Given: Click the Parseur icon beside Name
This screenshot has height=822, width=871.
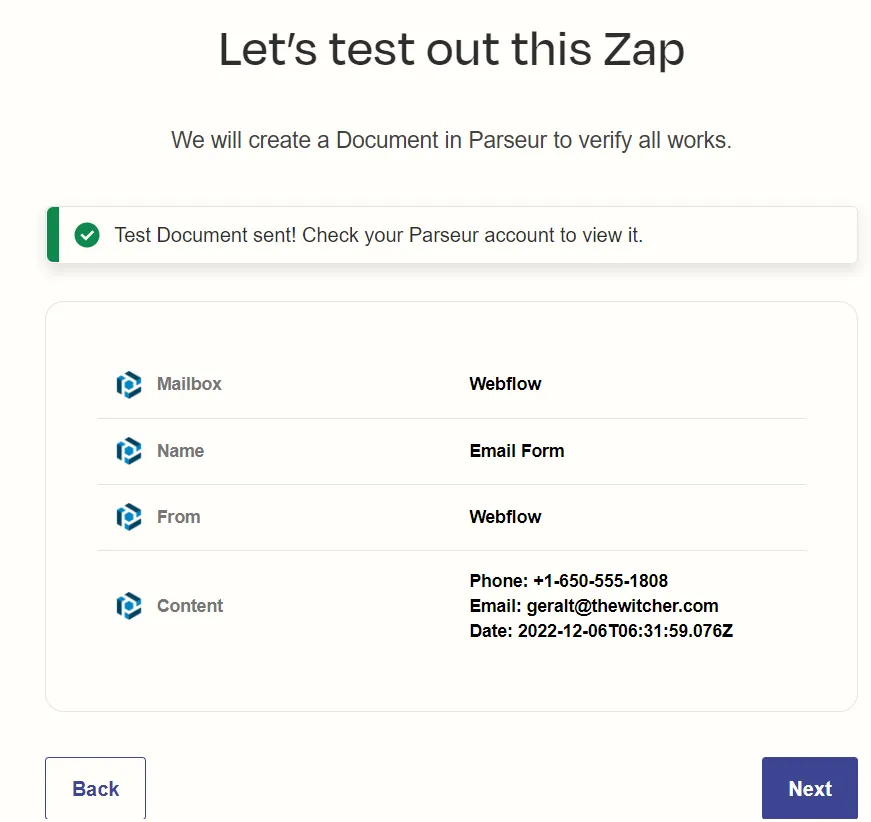Looking at the screenshot, I should tap(128, 451).
